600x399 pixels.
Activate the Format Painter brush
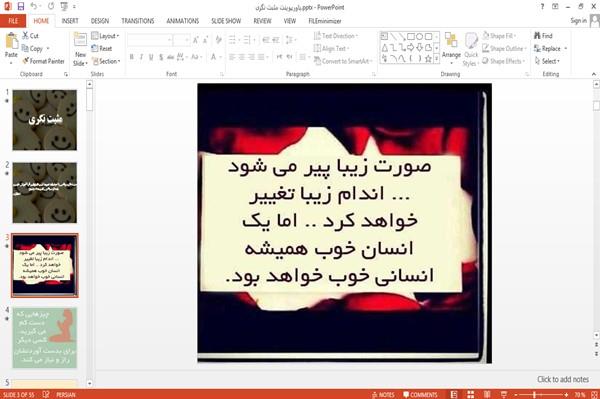(43, 61)
